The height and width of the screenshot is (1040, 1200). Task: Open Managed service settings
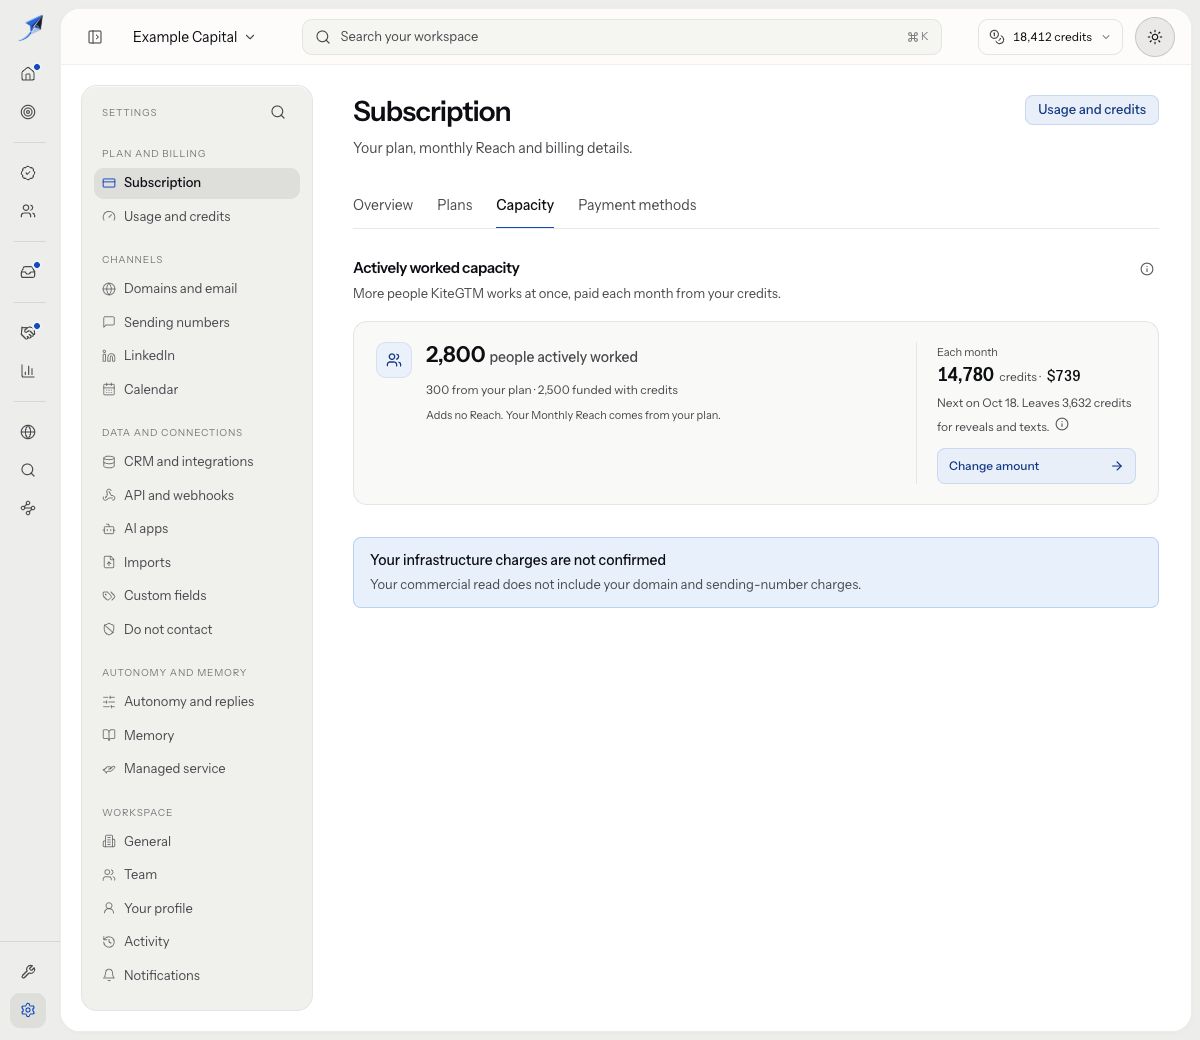coord(197,769)
